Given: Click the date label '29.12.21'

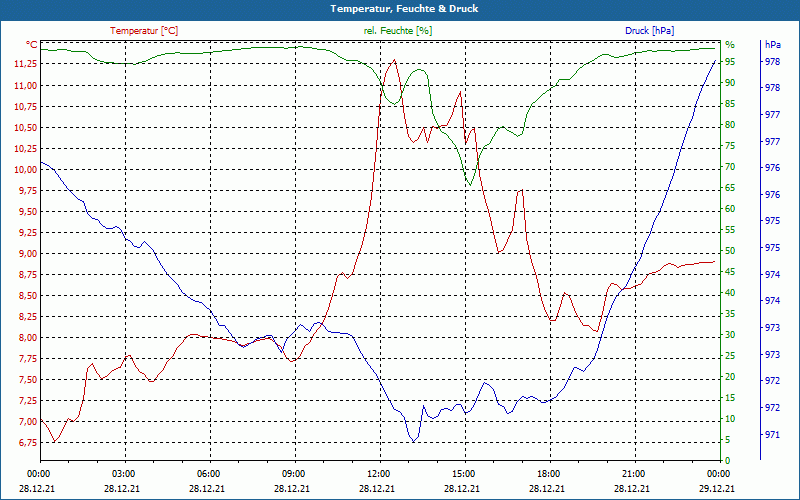Looking at the screenshot, I should (x=717, y=488).
